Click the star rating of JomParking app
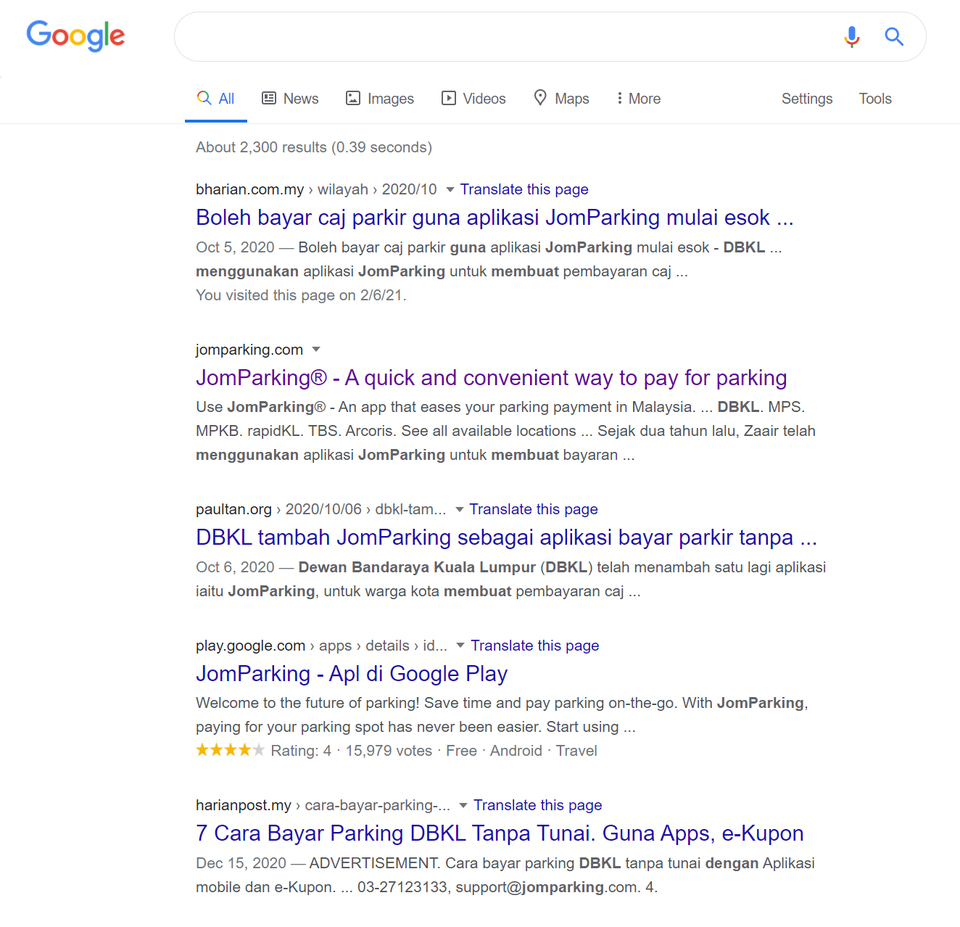 230,751
